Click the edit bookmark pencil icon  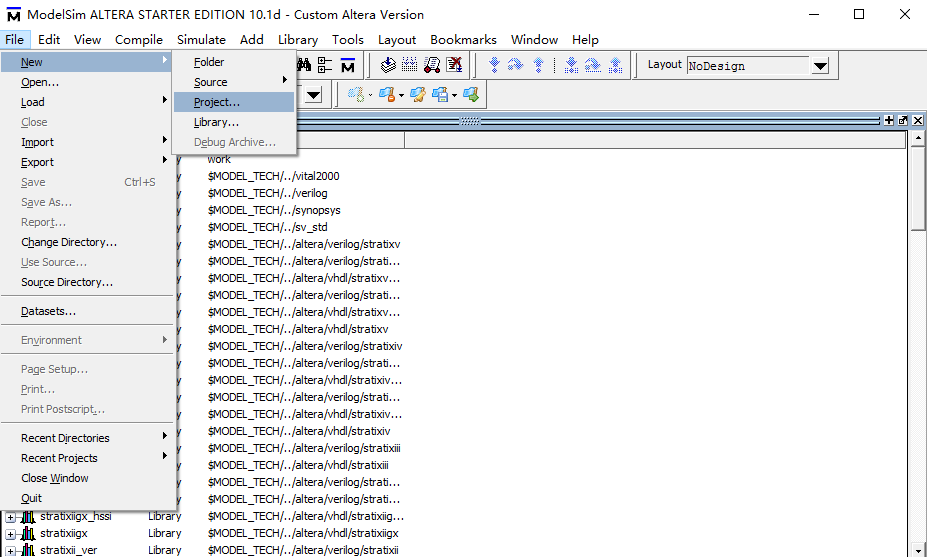tap(418, 95)
